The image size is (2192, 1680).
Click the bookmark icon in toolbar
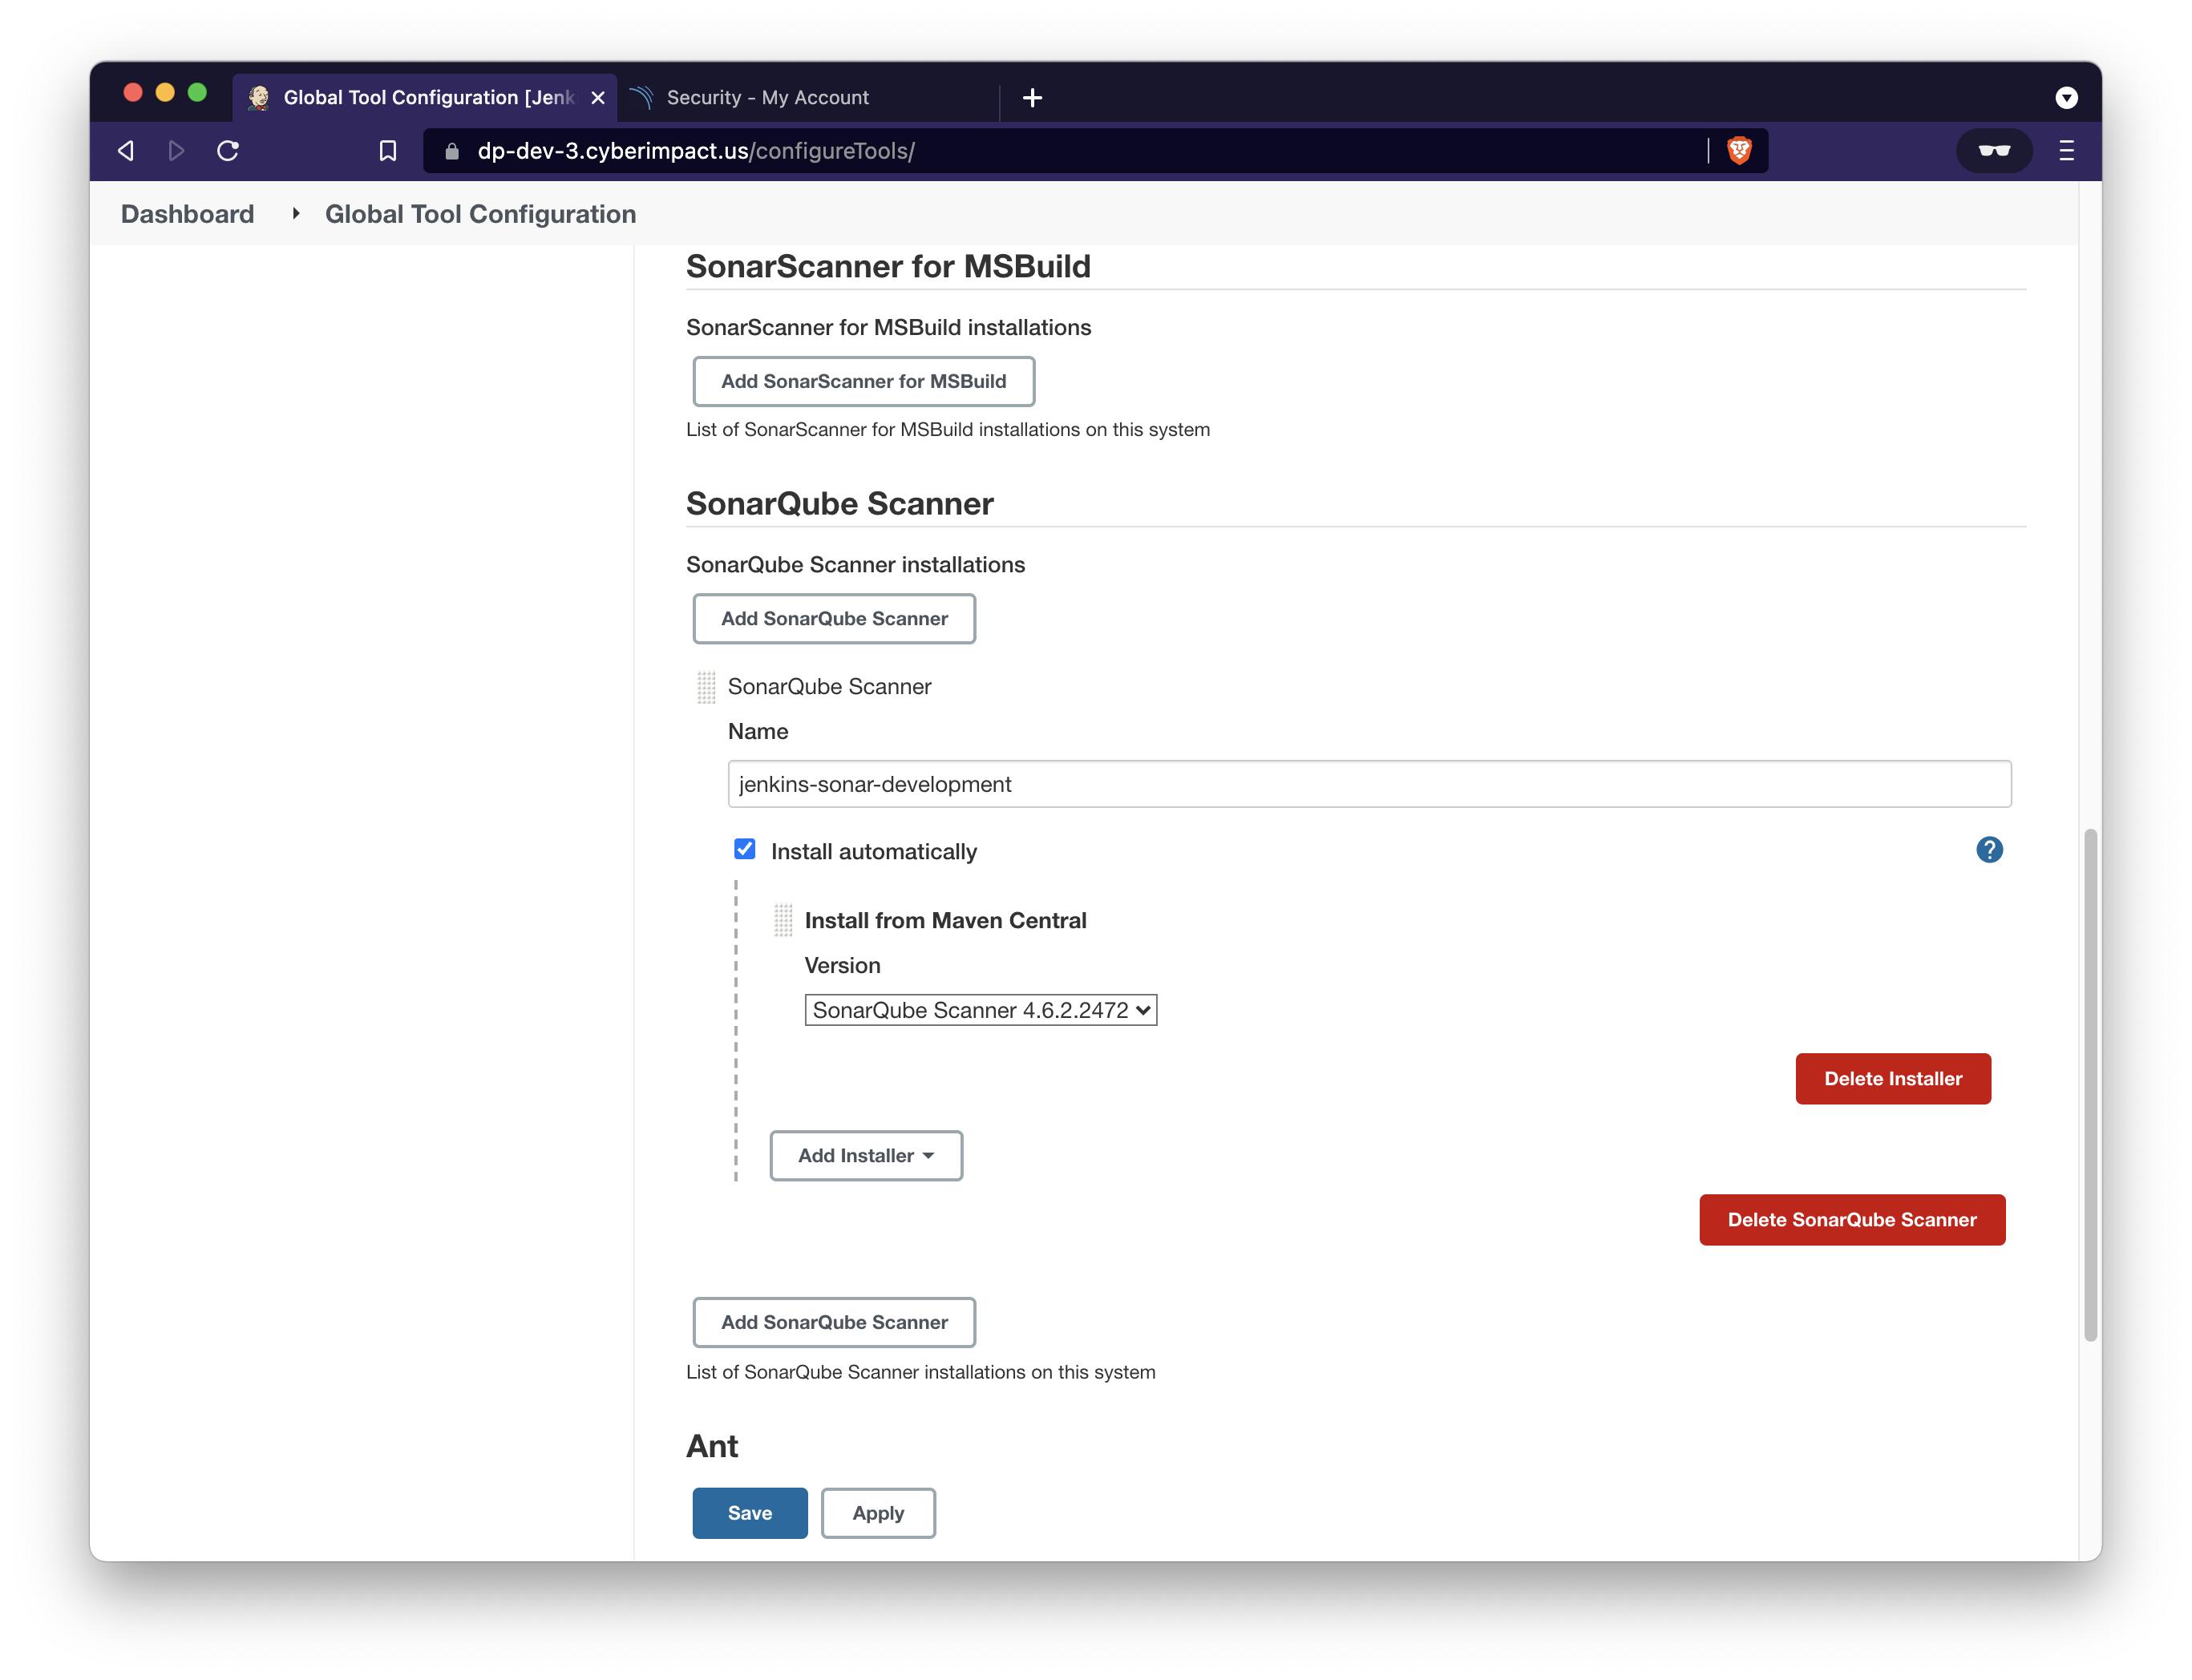pos(388,151)
